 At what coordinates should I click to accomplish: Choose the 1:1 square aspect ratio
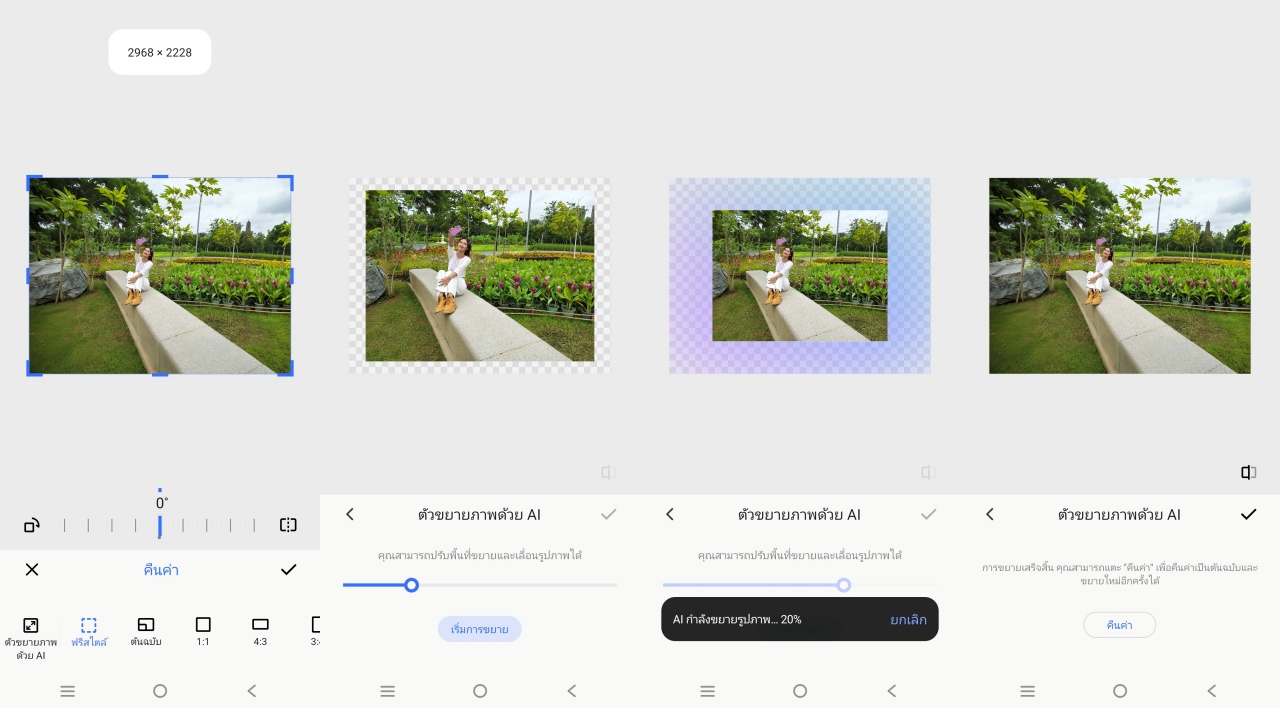point(203,632)
